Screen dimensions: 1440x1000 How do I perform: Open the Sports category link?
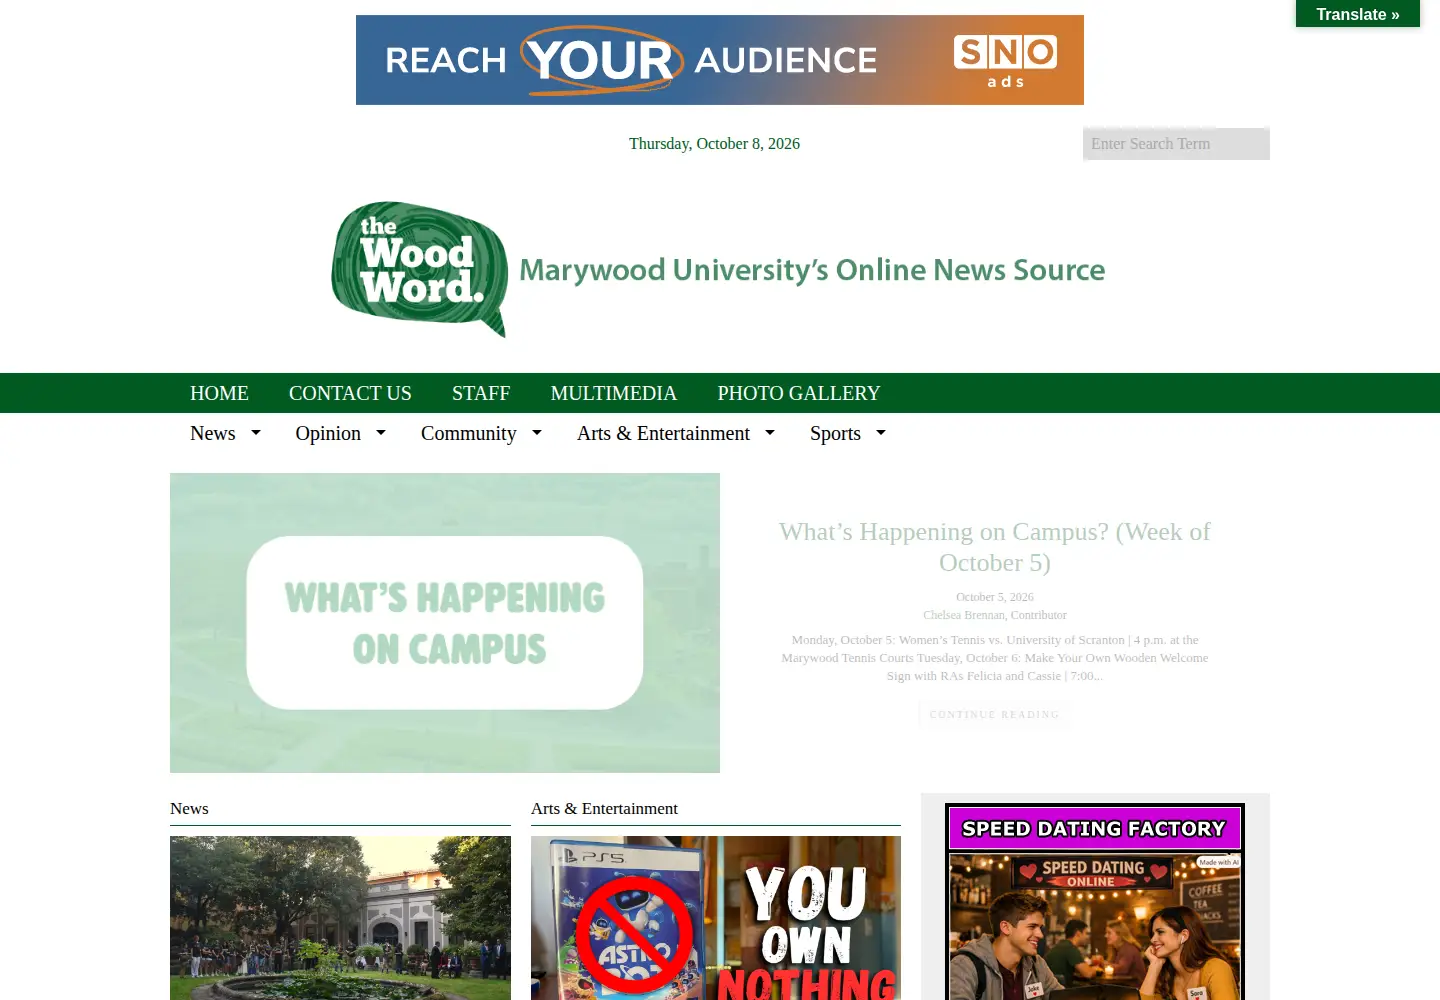tap(835, 433)
